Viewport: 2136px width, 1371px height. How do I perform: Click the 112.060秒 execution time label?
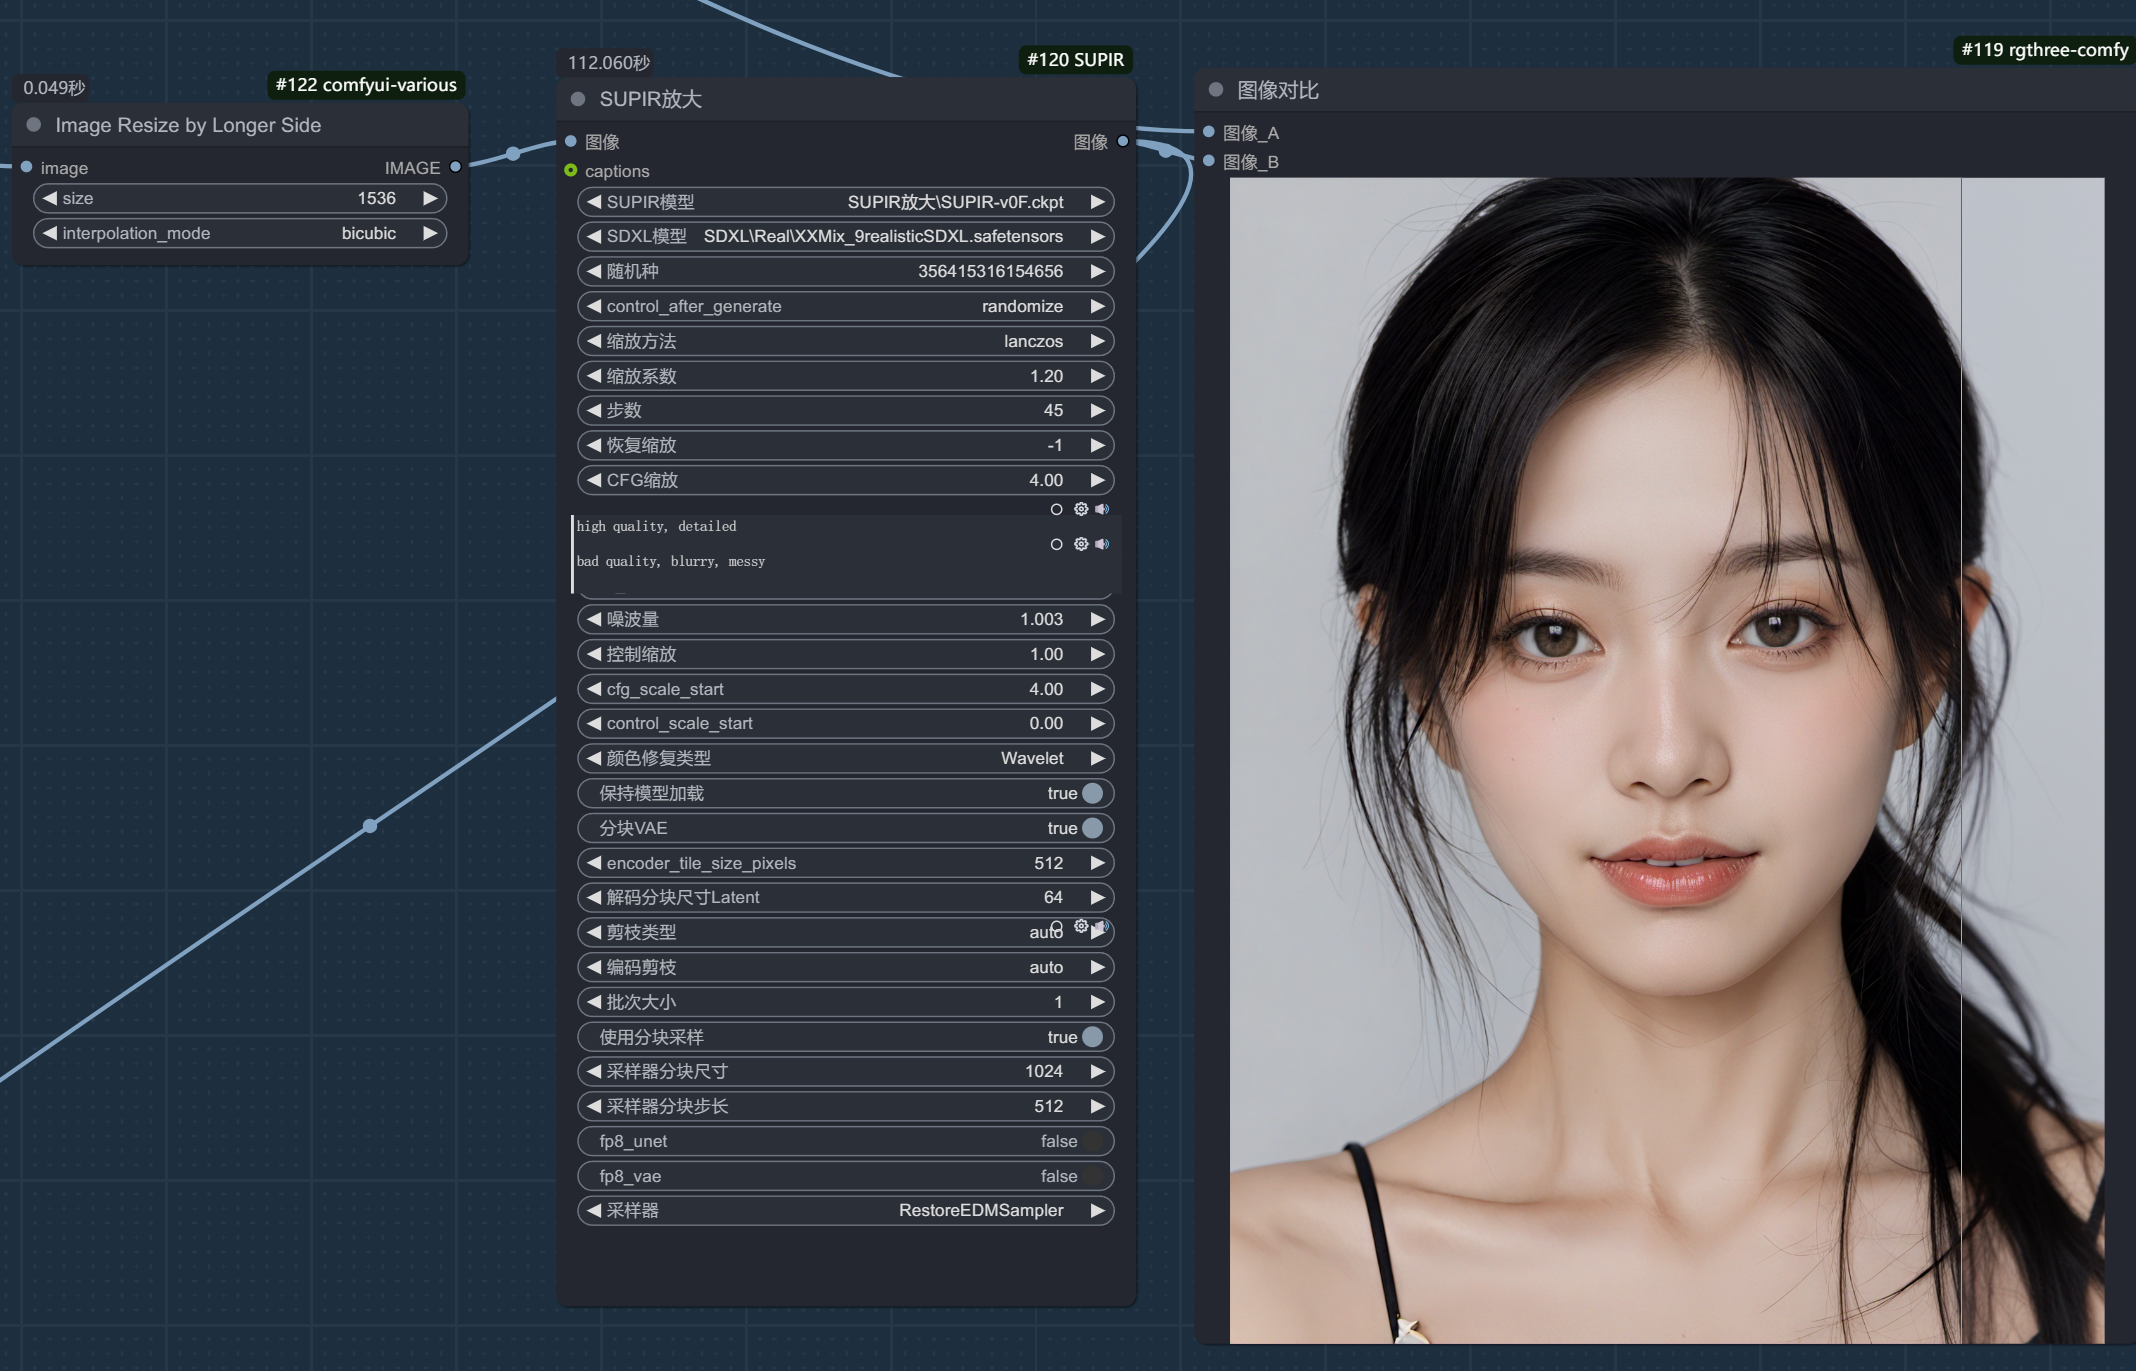(609, 63)
